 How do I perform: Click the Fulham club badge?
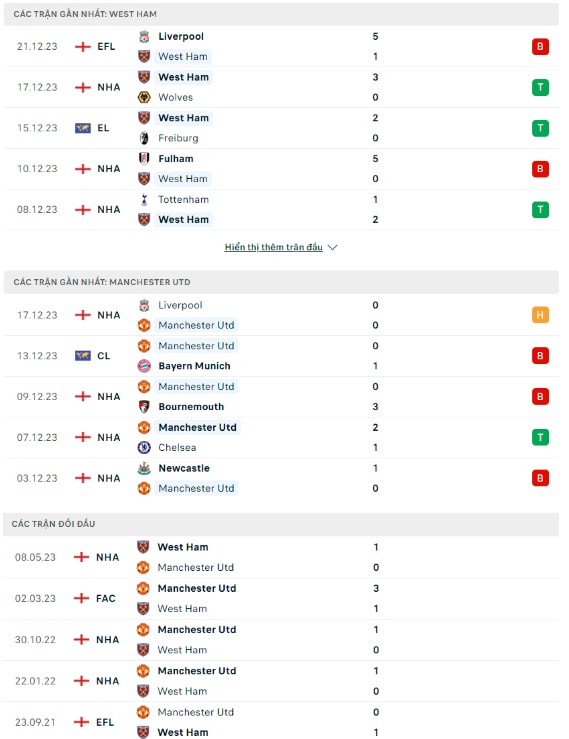144,159
